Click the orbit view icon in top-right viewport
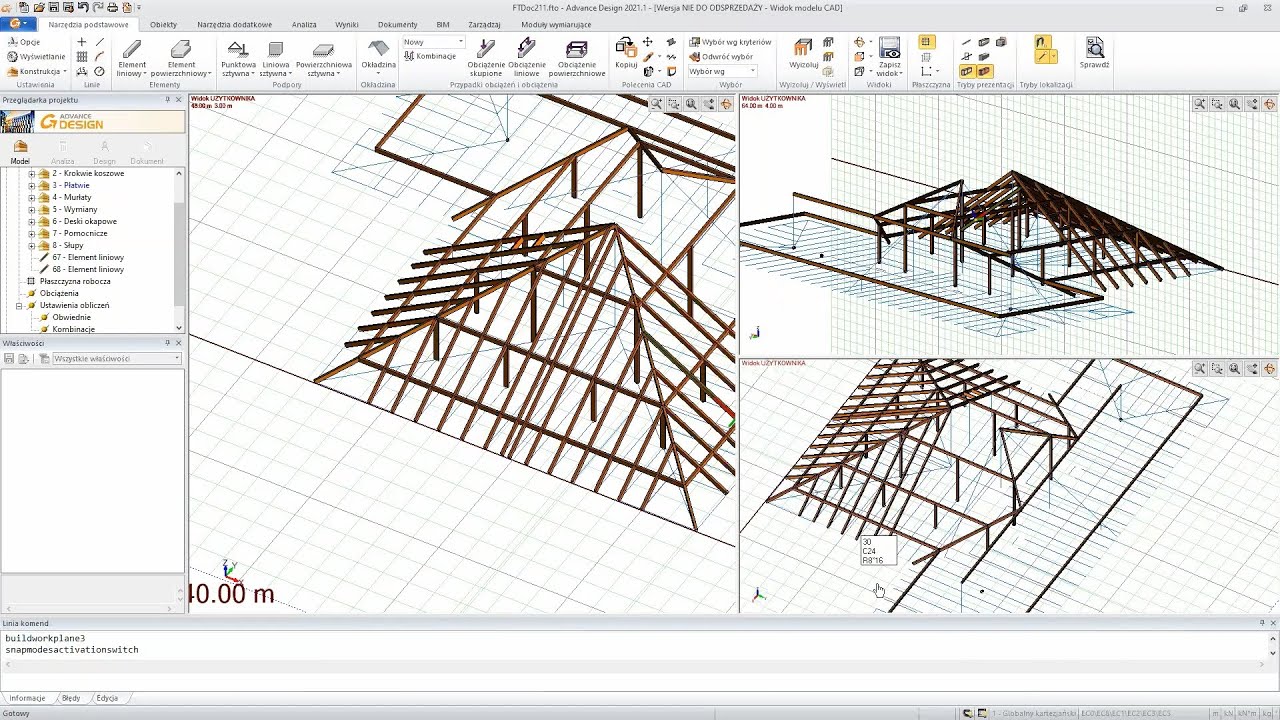 [x=1269, y=104]
